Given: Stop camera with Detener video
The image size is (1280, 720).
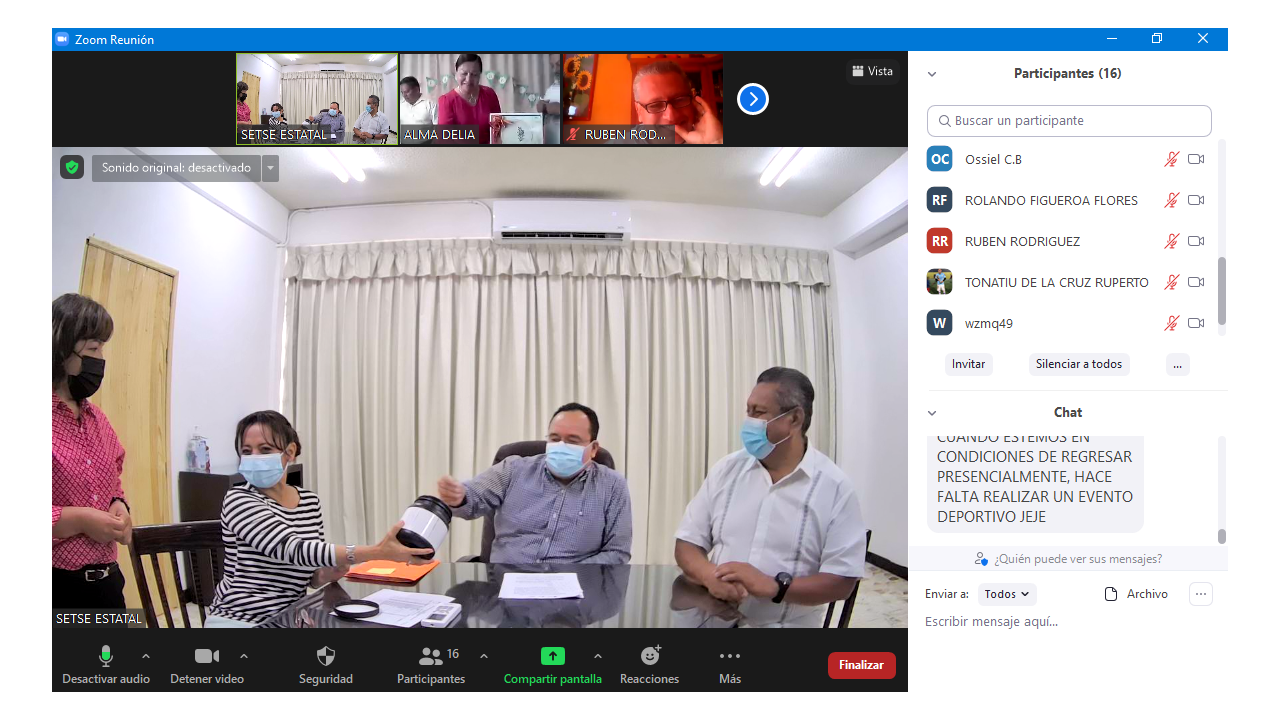Looking at the screenshot, I should (207, 656).
